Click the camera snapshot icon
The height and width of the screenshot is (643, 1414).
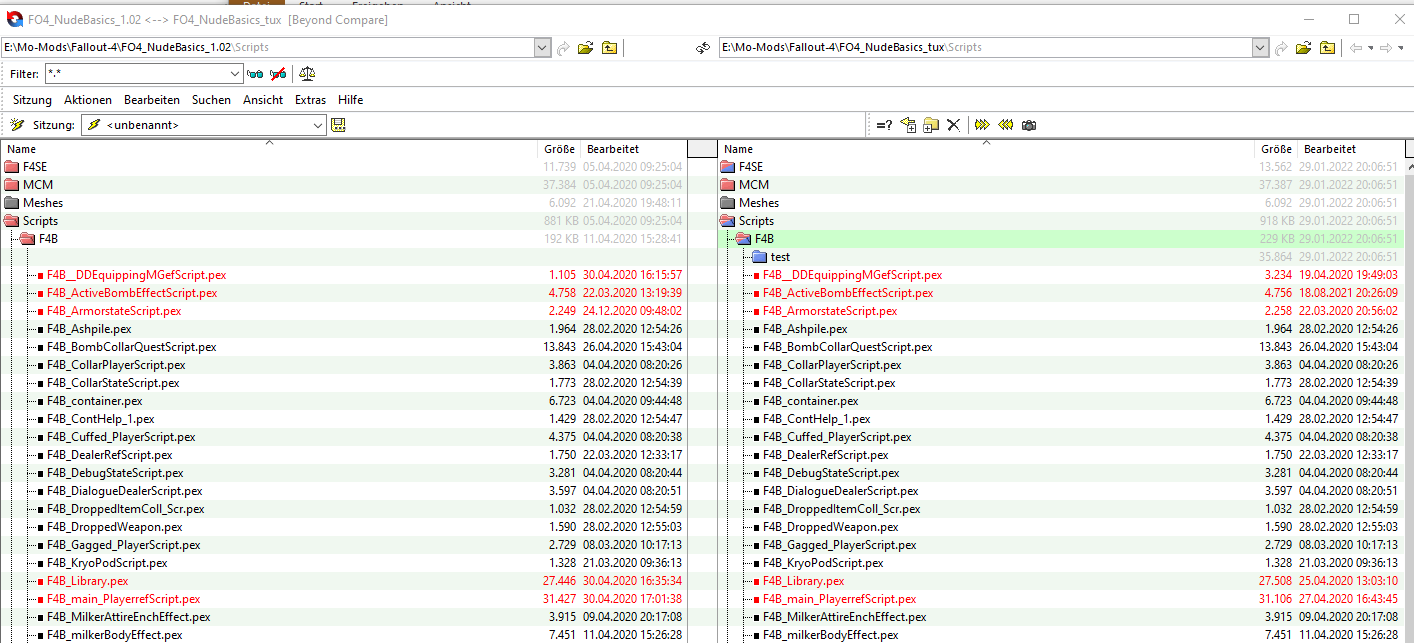(1029, 125)
